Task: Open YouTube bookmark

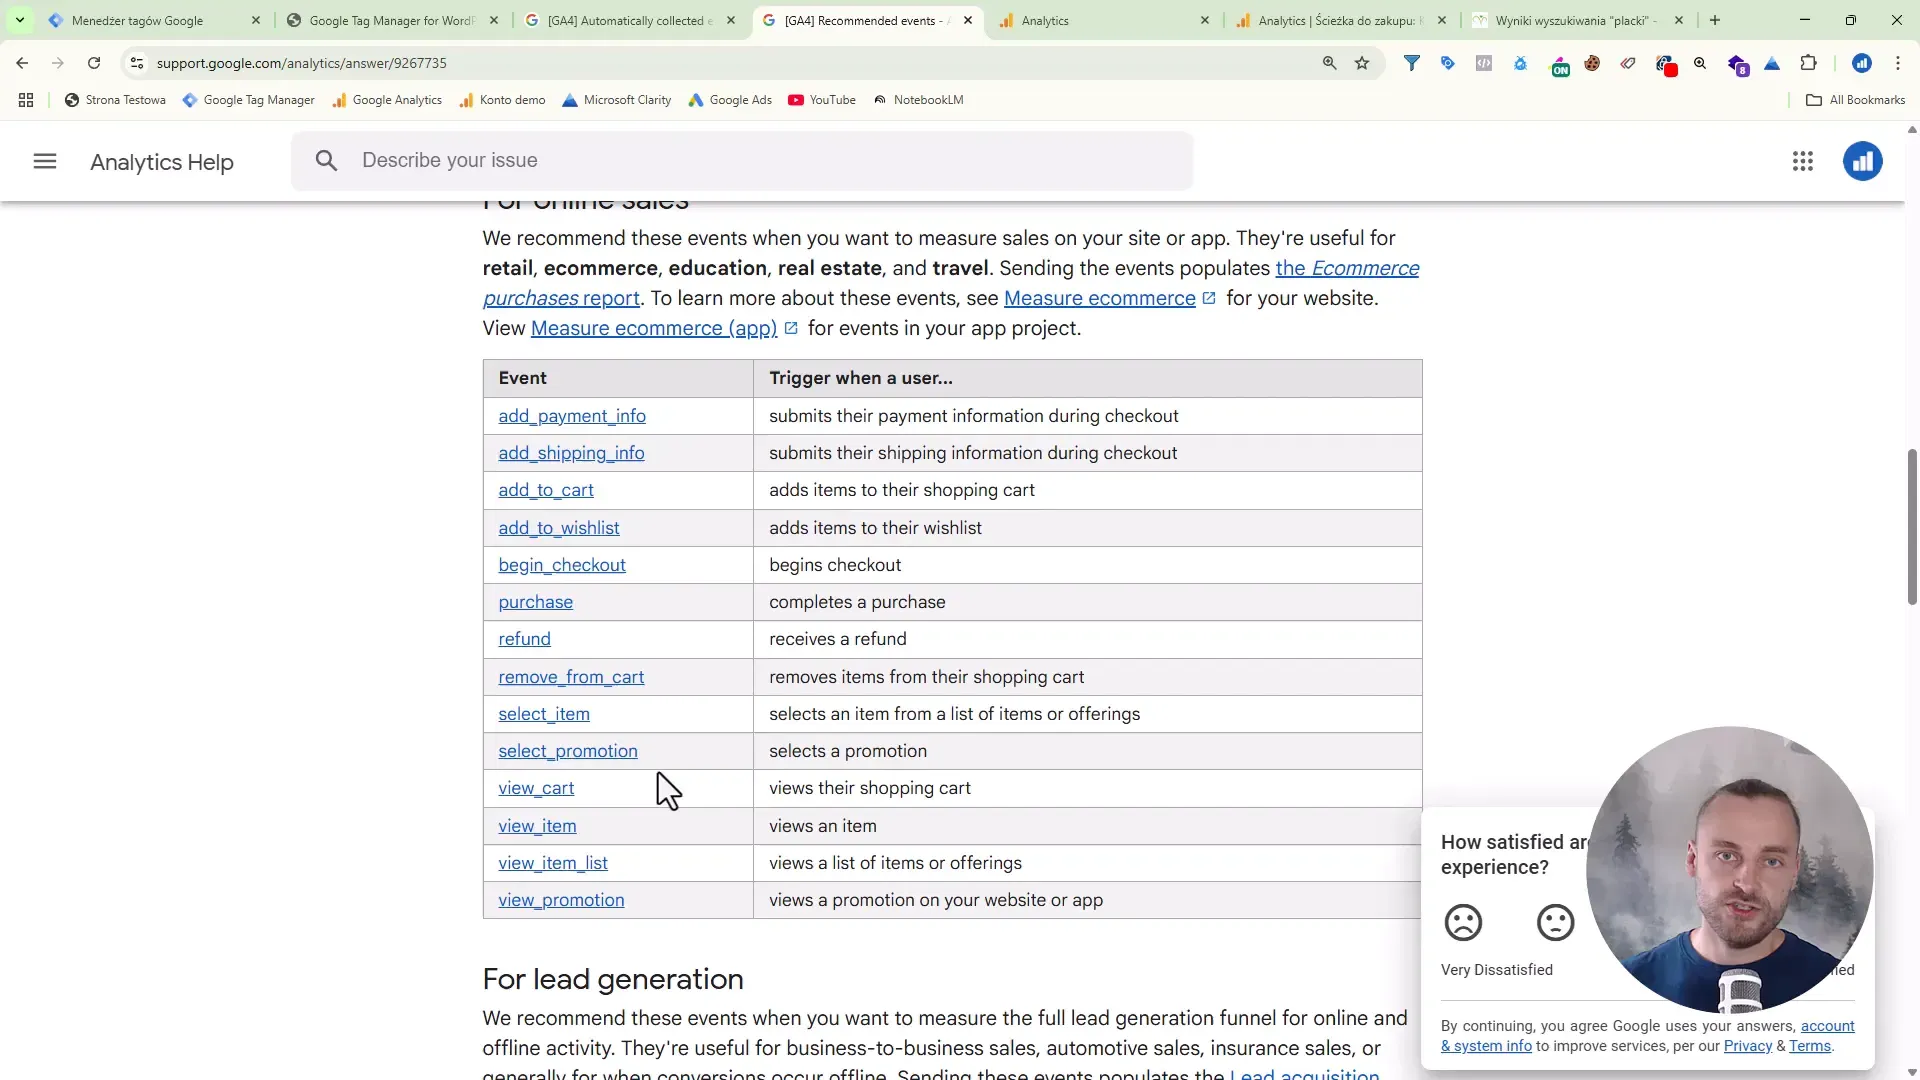Action: 822,100
